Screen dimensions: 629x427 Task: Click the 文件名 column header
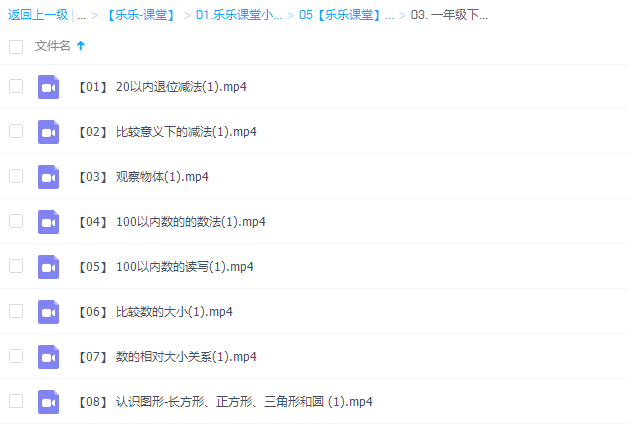point(52,46)
